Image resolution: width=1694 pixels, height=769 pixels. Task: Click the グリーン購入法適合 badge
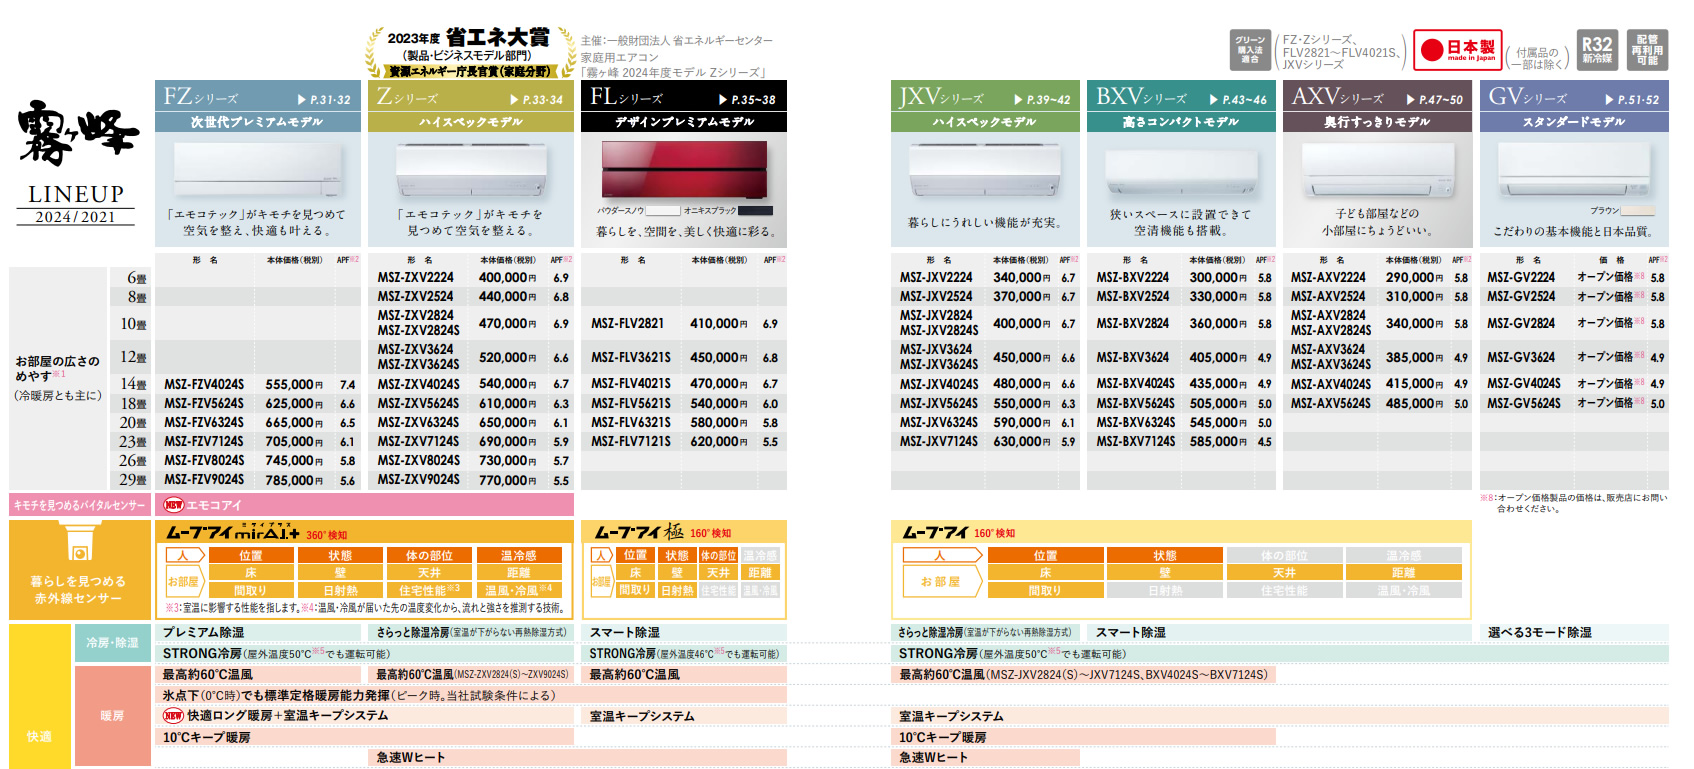point(1250,50)
